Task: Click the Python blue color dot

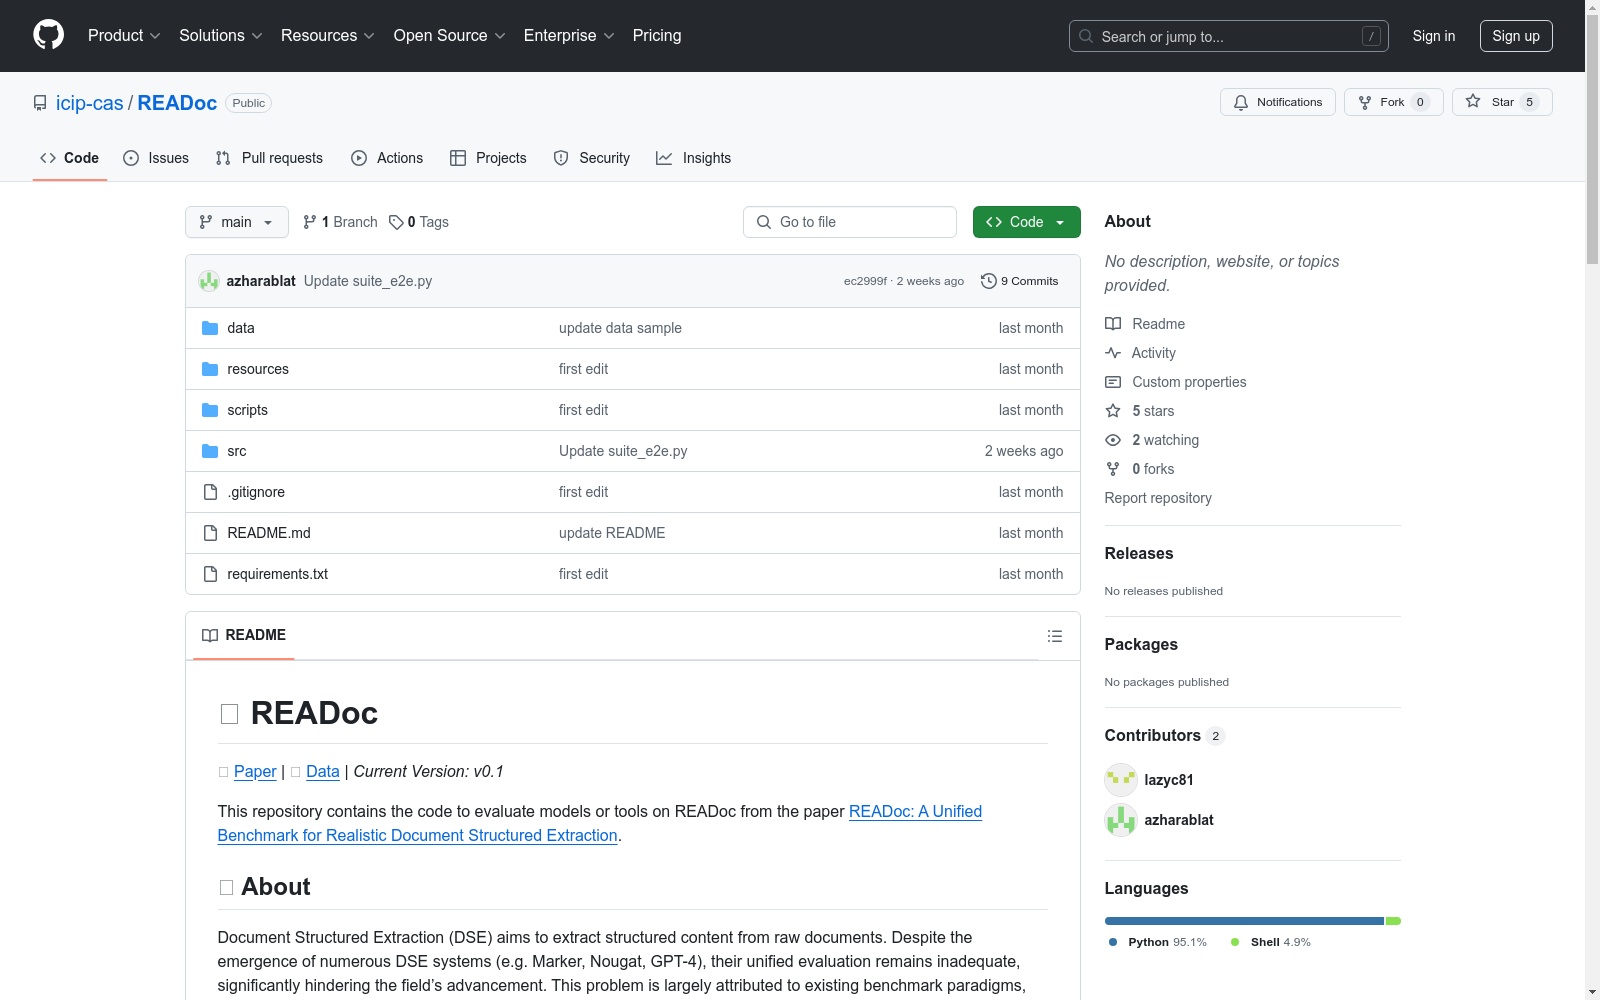Action: pos(1113,942)
